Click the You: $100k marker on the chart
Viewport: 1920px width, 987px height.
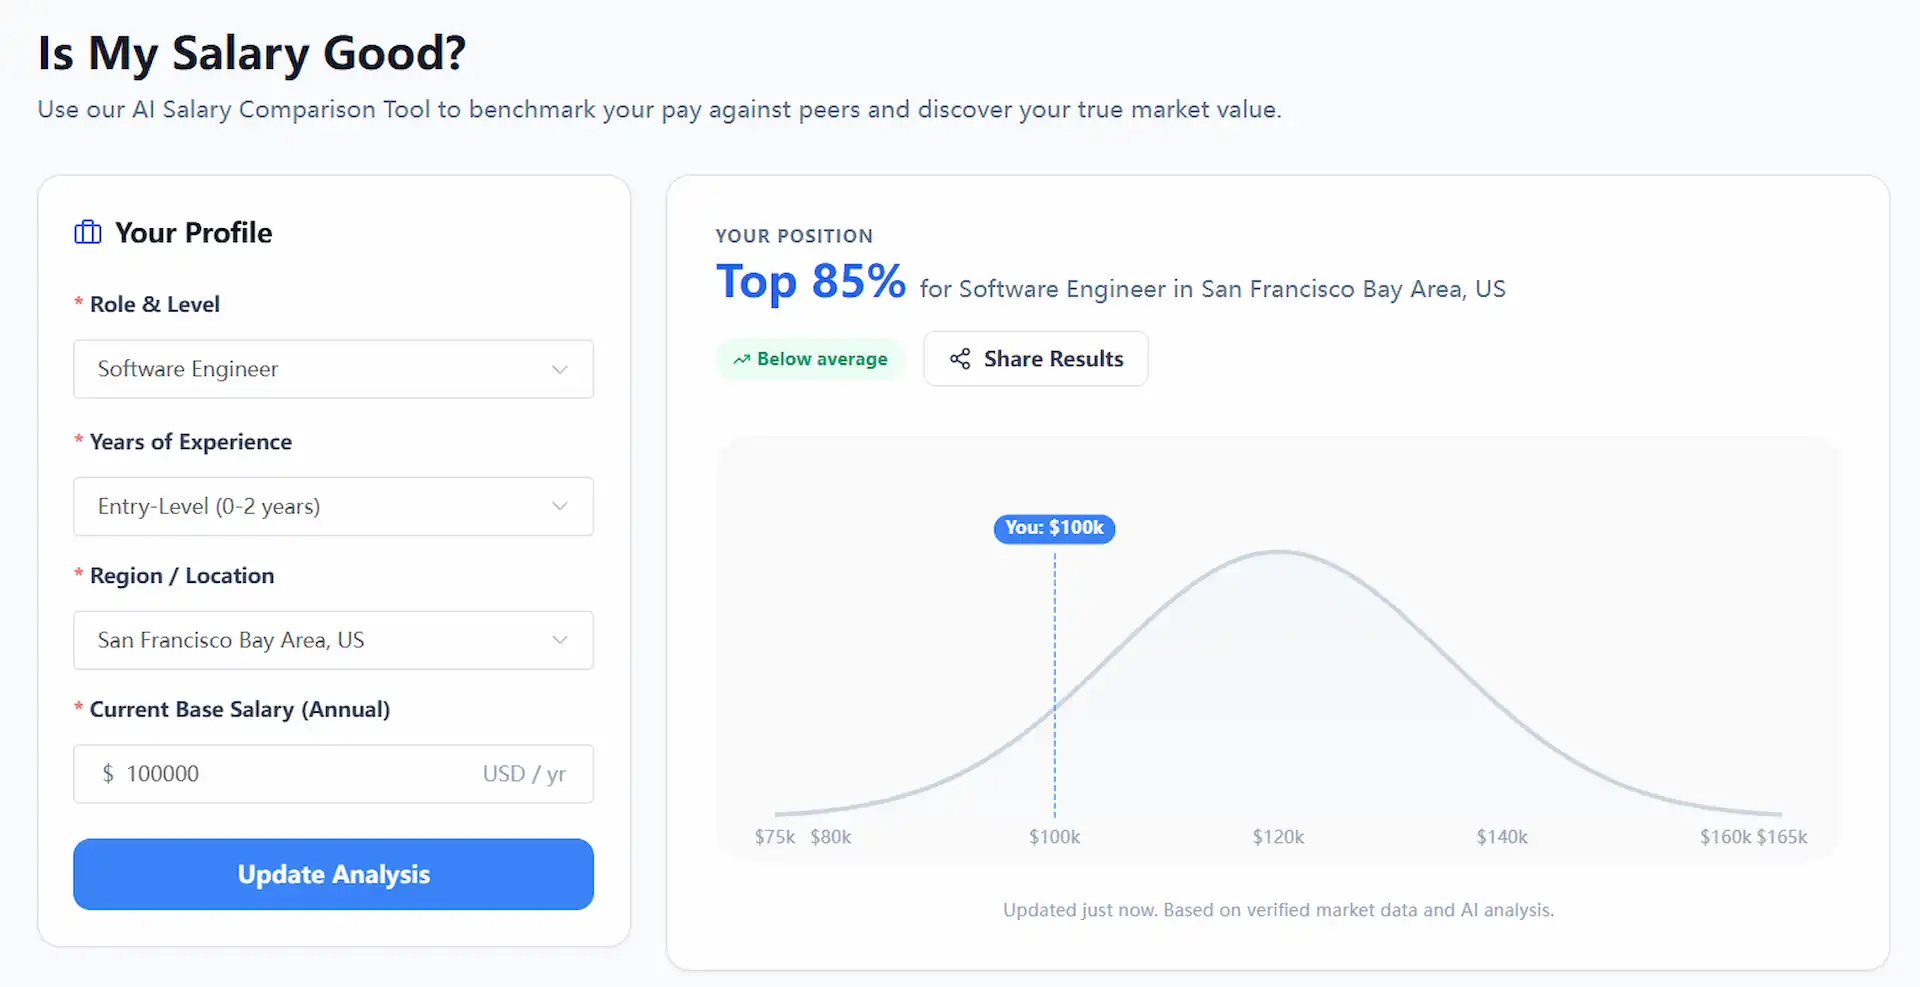[1053, 528]
